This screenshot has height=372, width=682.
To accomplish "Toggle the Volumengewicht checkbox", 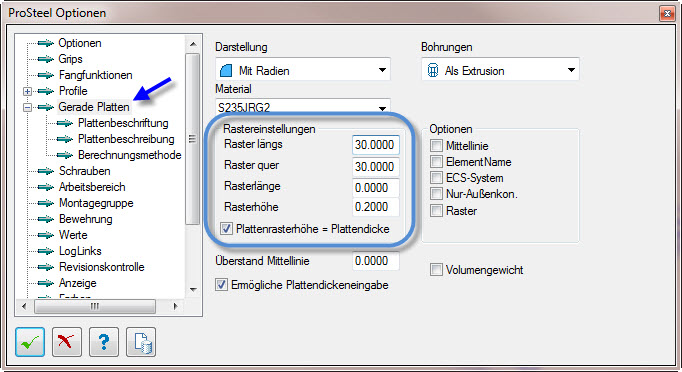I will coord(436,270).
